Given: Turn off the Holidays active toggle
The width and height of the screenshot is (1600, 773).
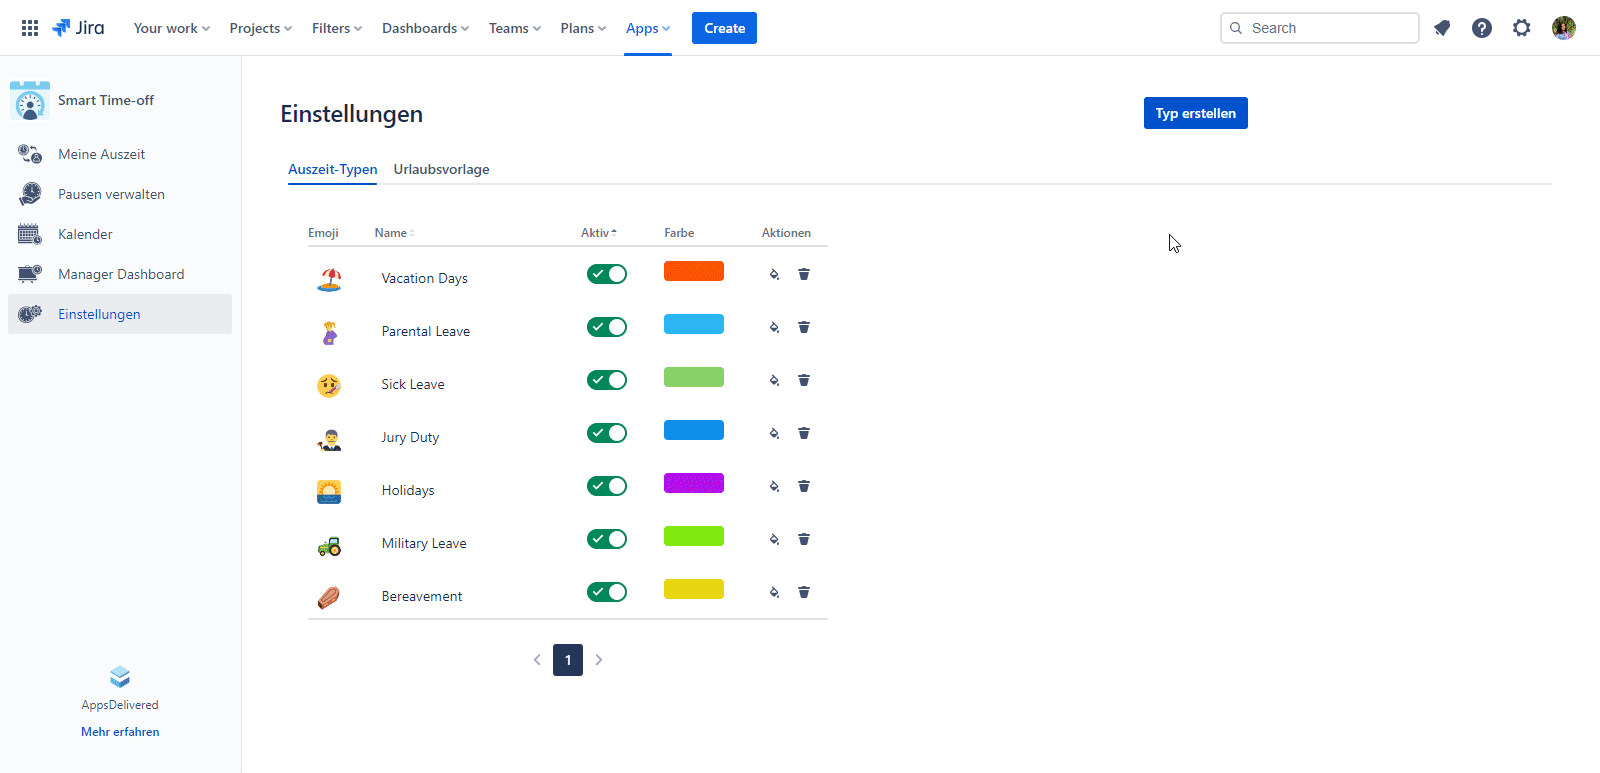Looking at the screenshot, I should coord(607,486).
